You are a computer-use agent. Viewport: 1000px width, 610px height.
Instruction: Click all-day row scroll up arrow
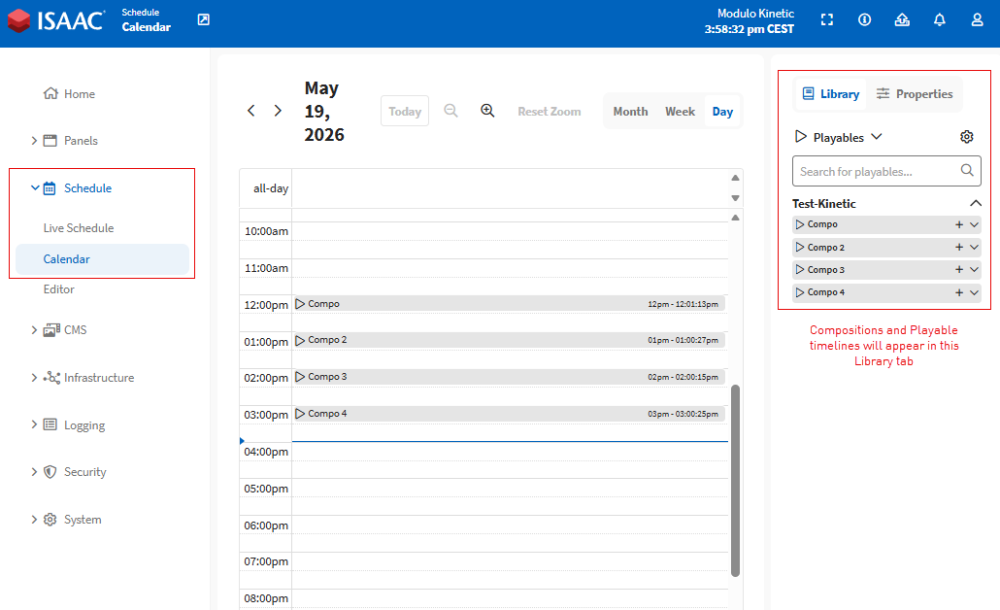[x=735, y=178]
